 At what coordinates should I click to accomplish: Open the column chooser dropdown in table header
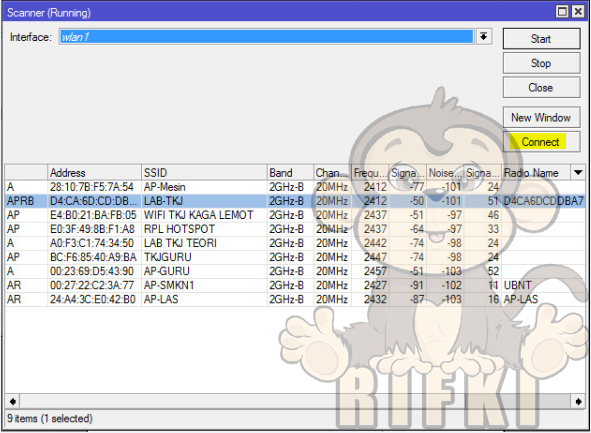(578, 173)
